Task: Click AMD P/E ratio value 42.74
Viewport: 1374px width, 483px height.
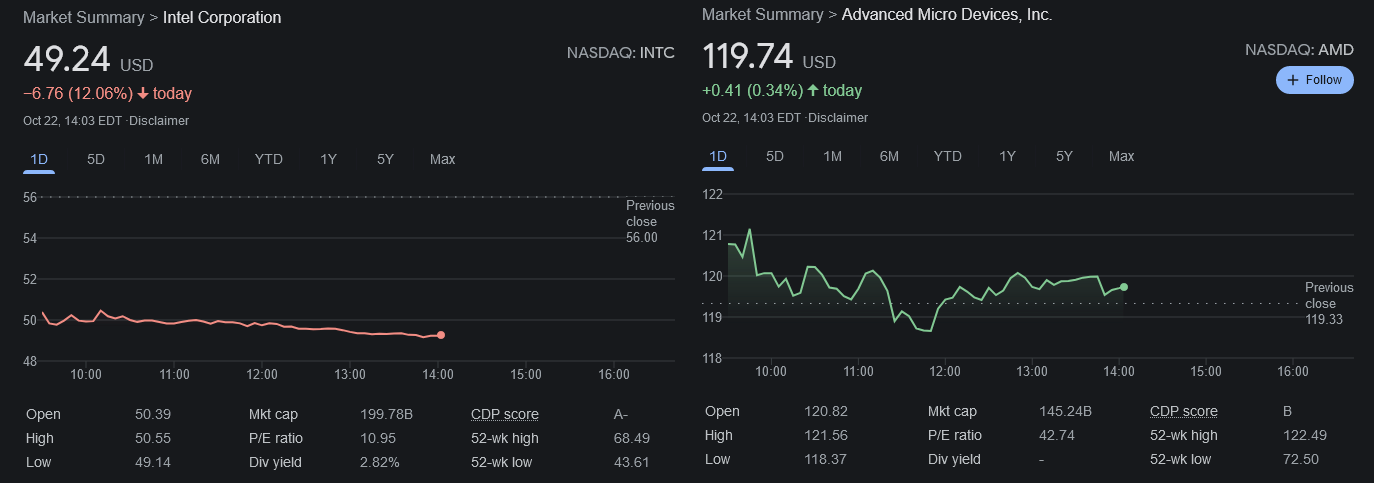Action: point(1057,435)
